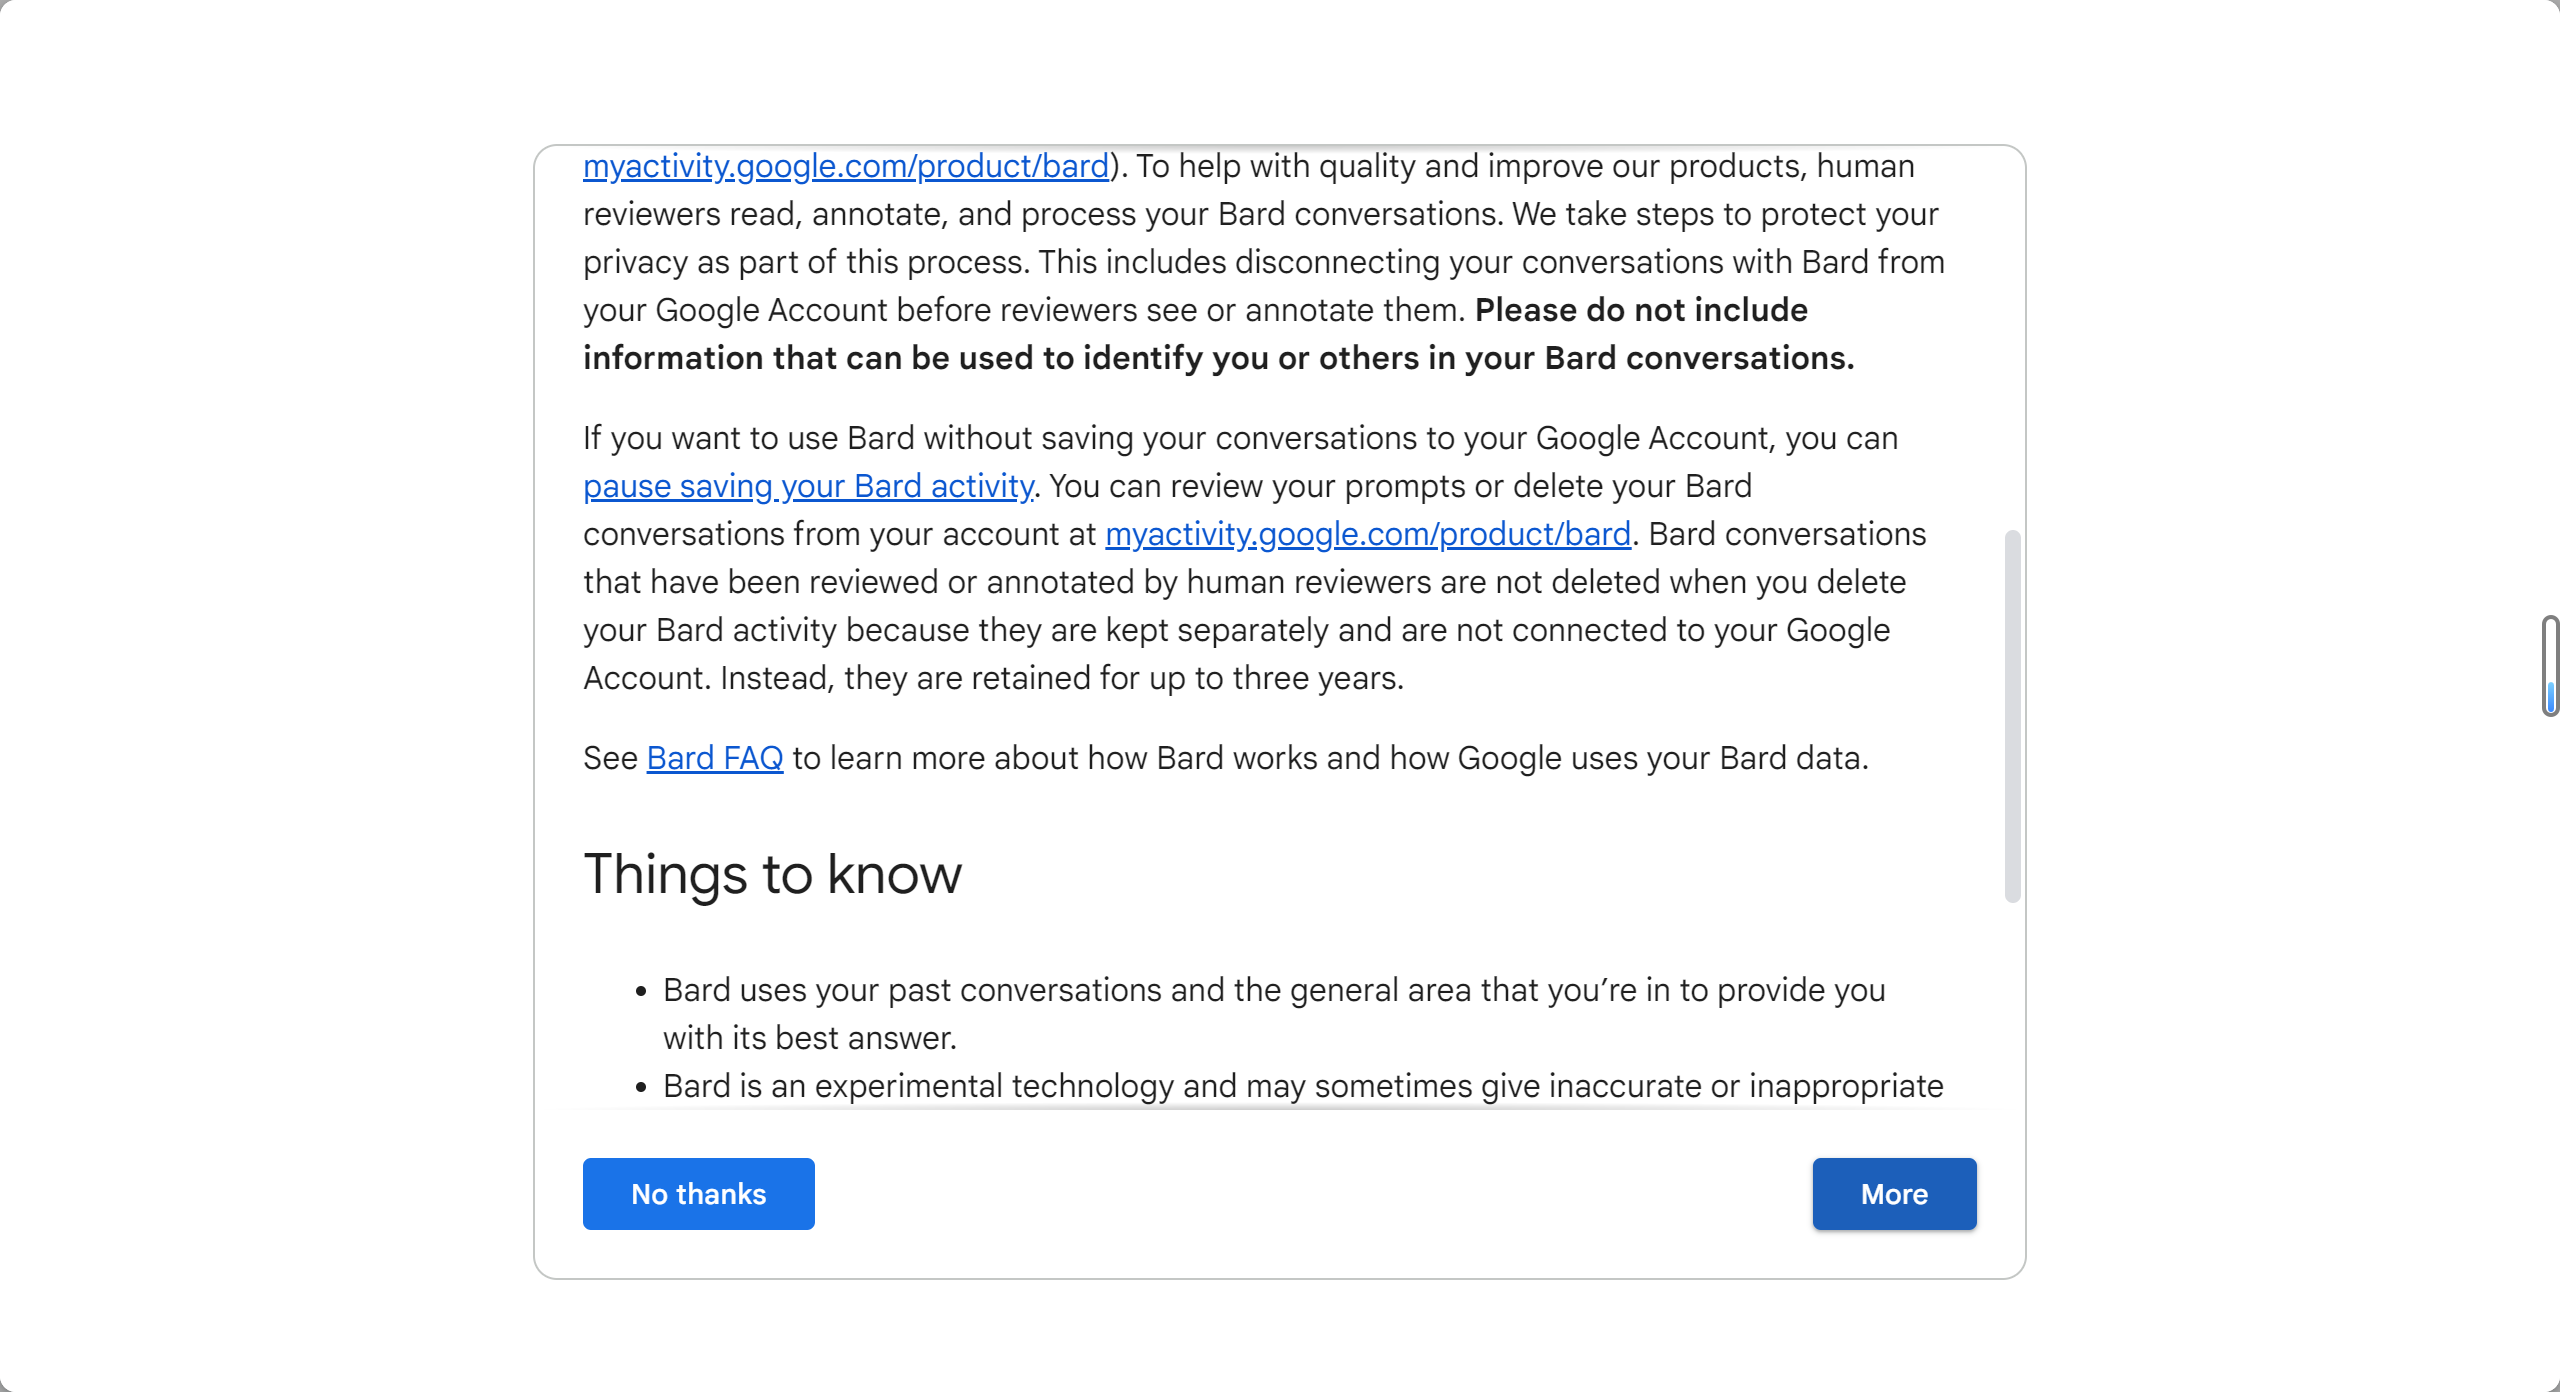Click the bold 'Please do not include' warning text

point(1219,334)
